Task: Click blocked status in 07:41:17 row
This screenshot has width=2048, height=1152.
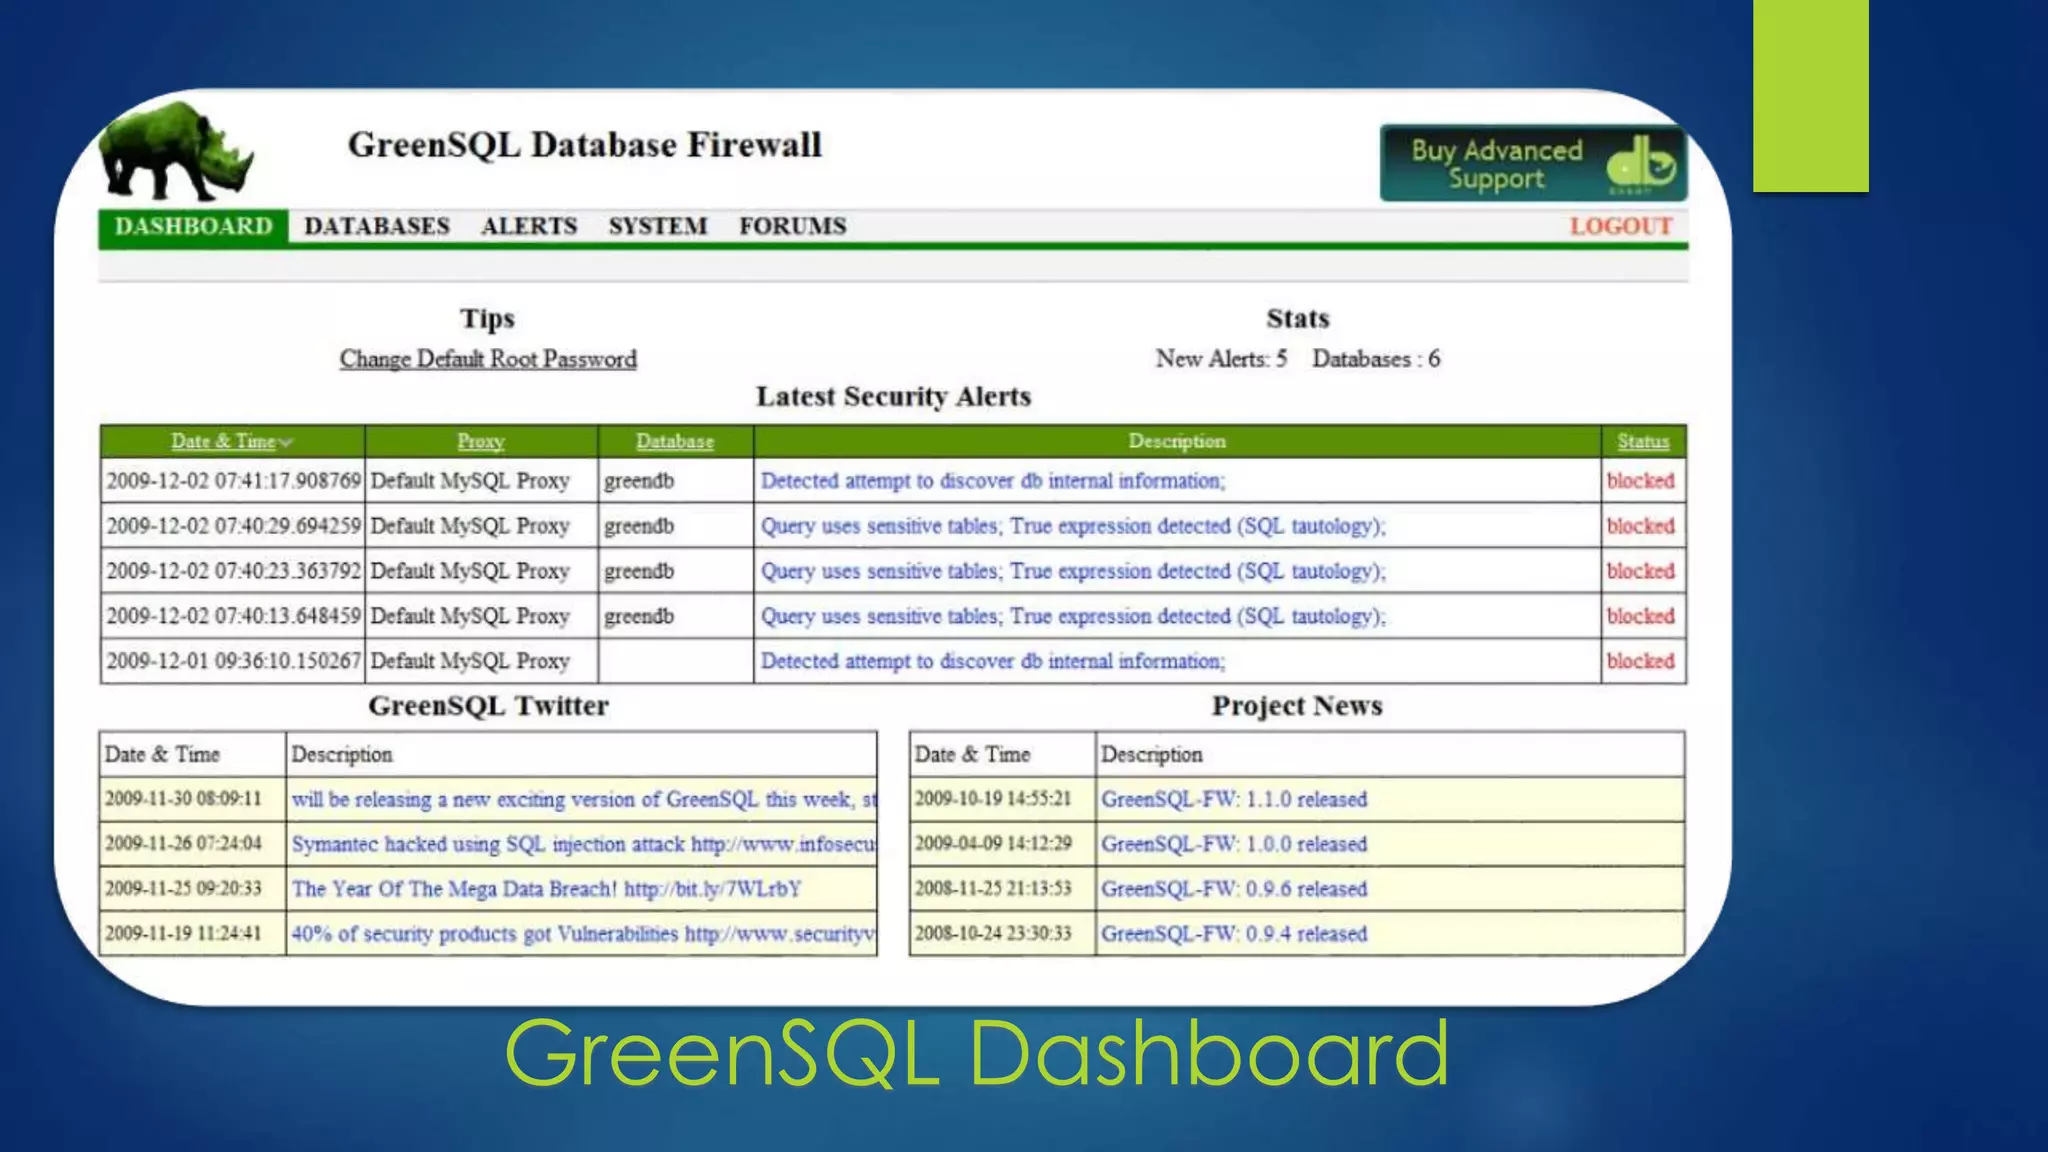Action: [x=1641, y=481]
